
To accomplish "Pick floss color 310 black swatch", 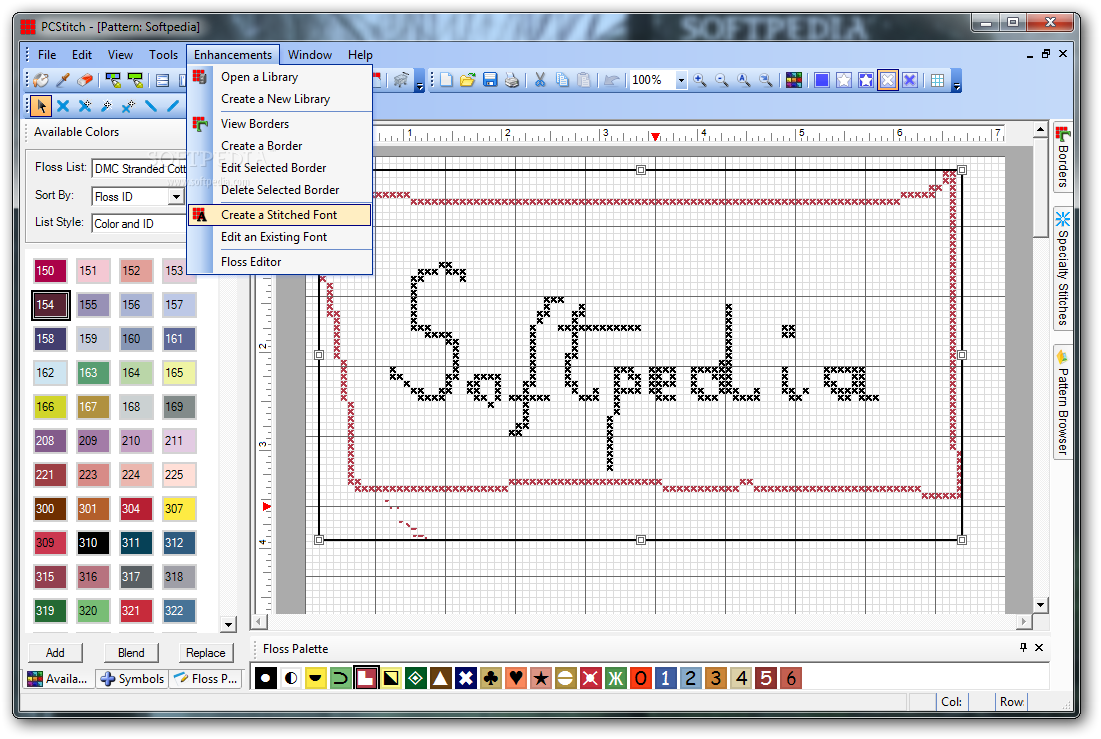I will [x=93, y=542].
